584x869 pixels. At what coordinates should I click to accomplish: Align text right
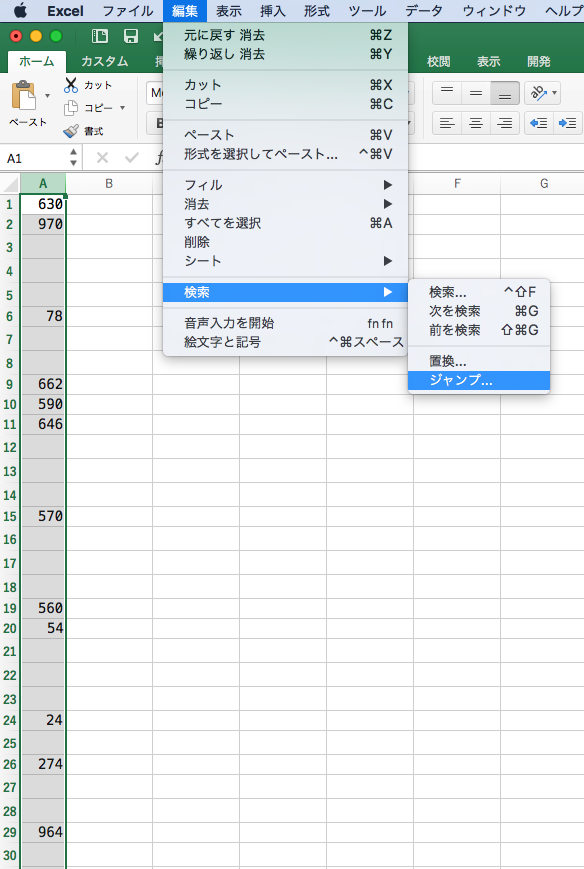pyautogui.click(x=505, y=123)
